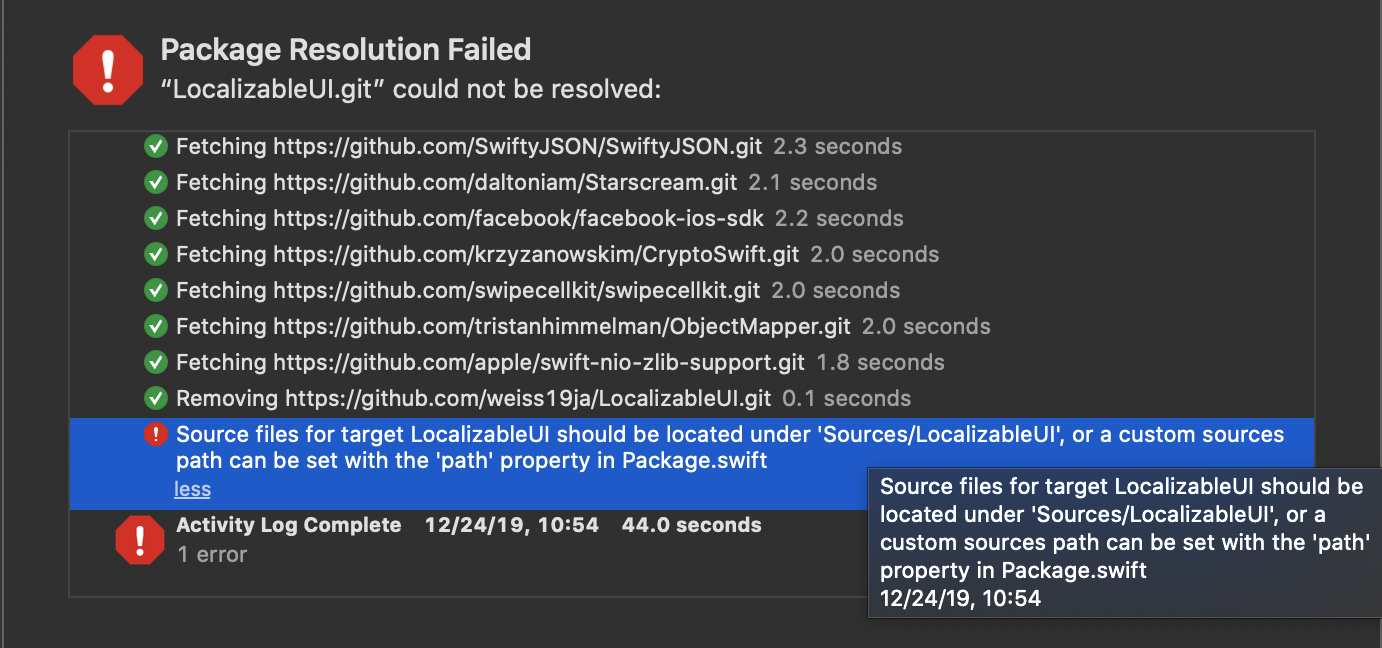Click the red error icon in the highlighted row
1382x648 pixels.
point(155,435)
